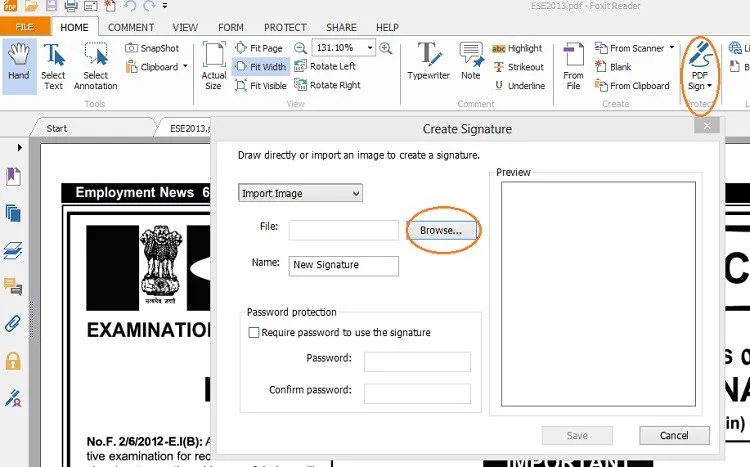
Task: Open the PDF Sign tool
Action: point(700,66)
